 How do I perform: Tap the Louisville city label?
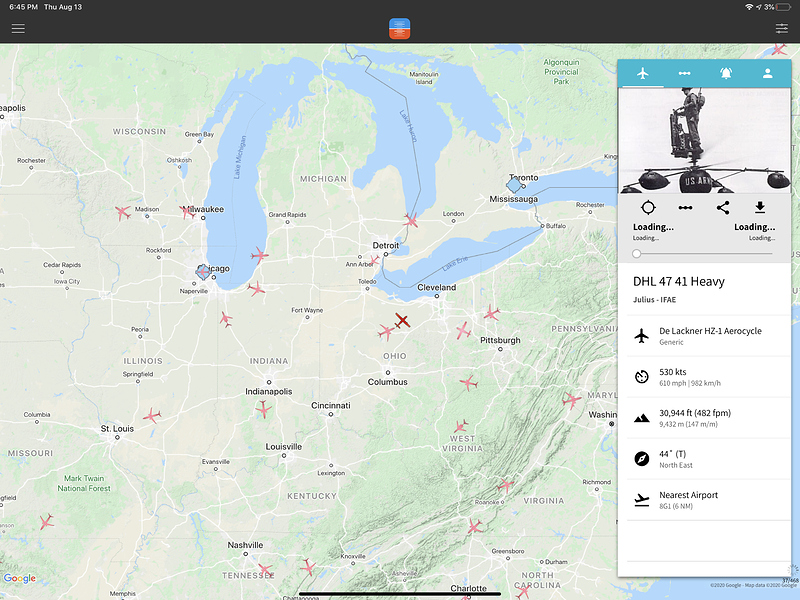tap(284, 446)
